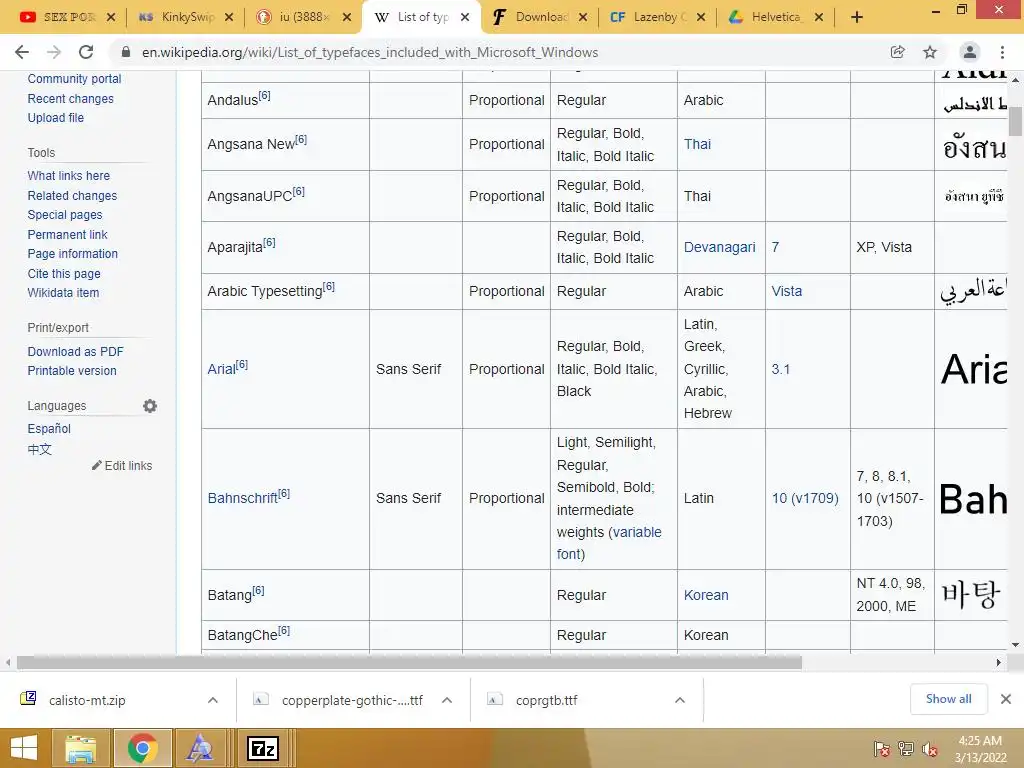This screenshot has height=768, width=1024.
Task: Expand options for copperplate-gothic ttf download
Action: pyautogui.click(x=447, y=700)
